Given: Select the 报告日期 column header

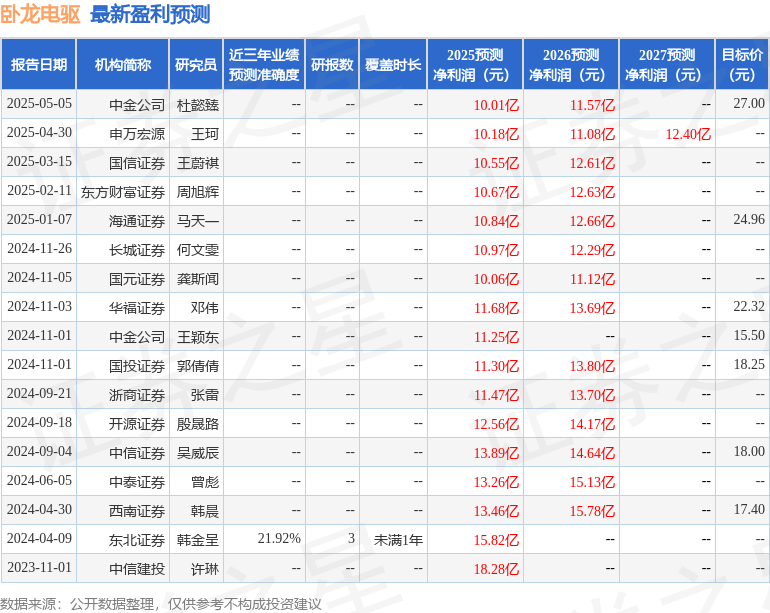Looking at the screenshot, I should click(38, 64).
